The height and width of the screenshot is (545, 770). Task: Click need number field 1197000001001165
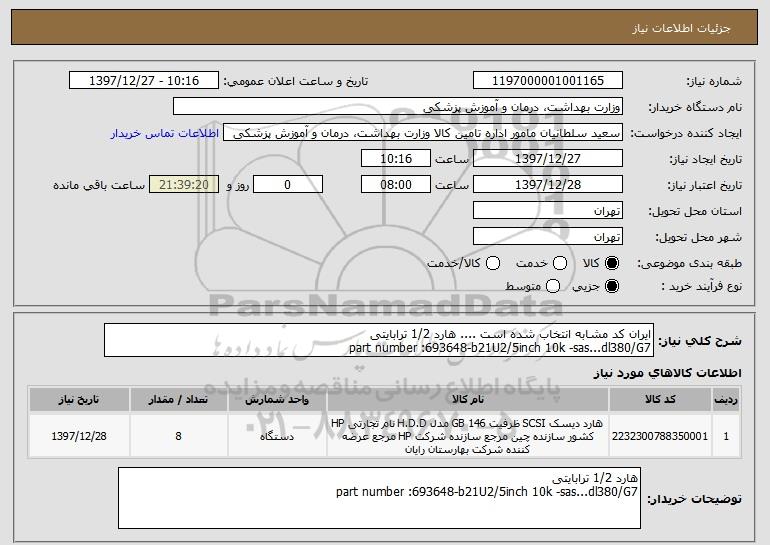click(x=548, y=81)
